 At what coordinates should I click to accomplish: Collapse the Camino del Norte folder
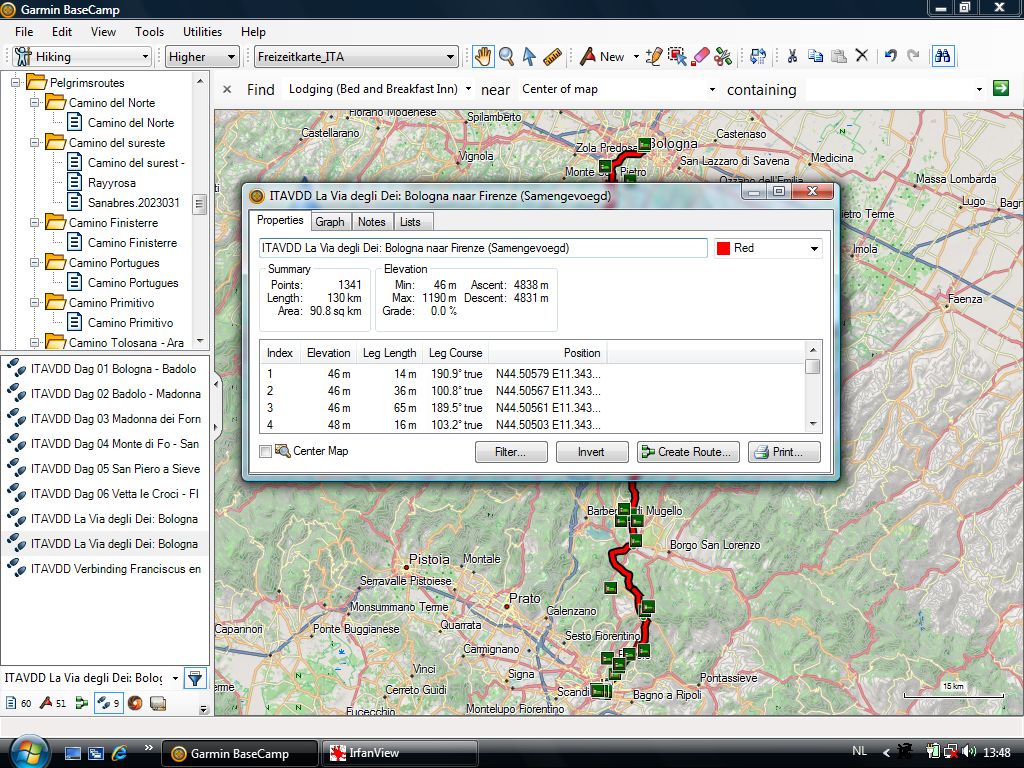coord(34,103)
